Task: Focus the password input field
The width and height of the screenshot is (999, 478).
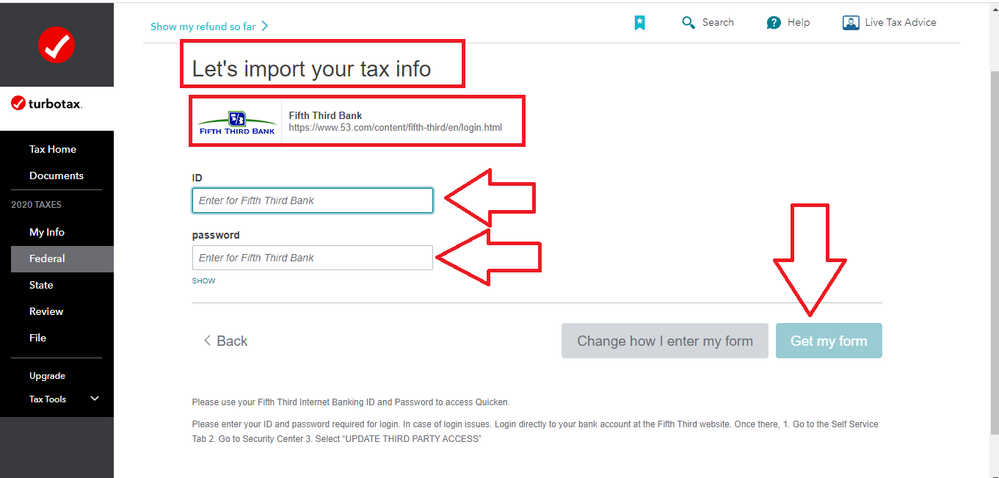Action: (312, 257)
